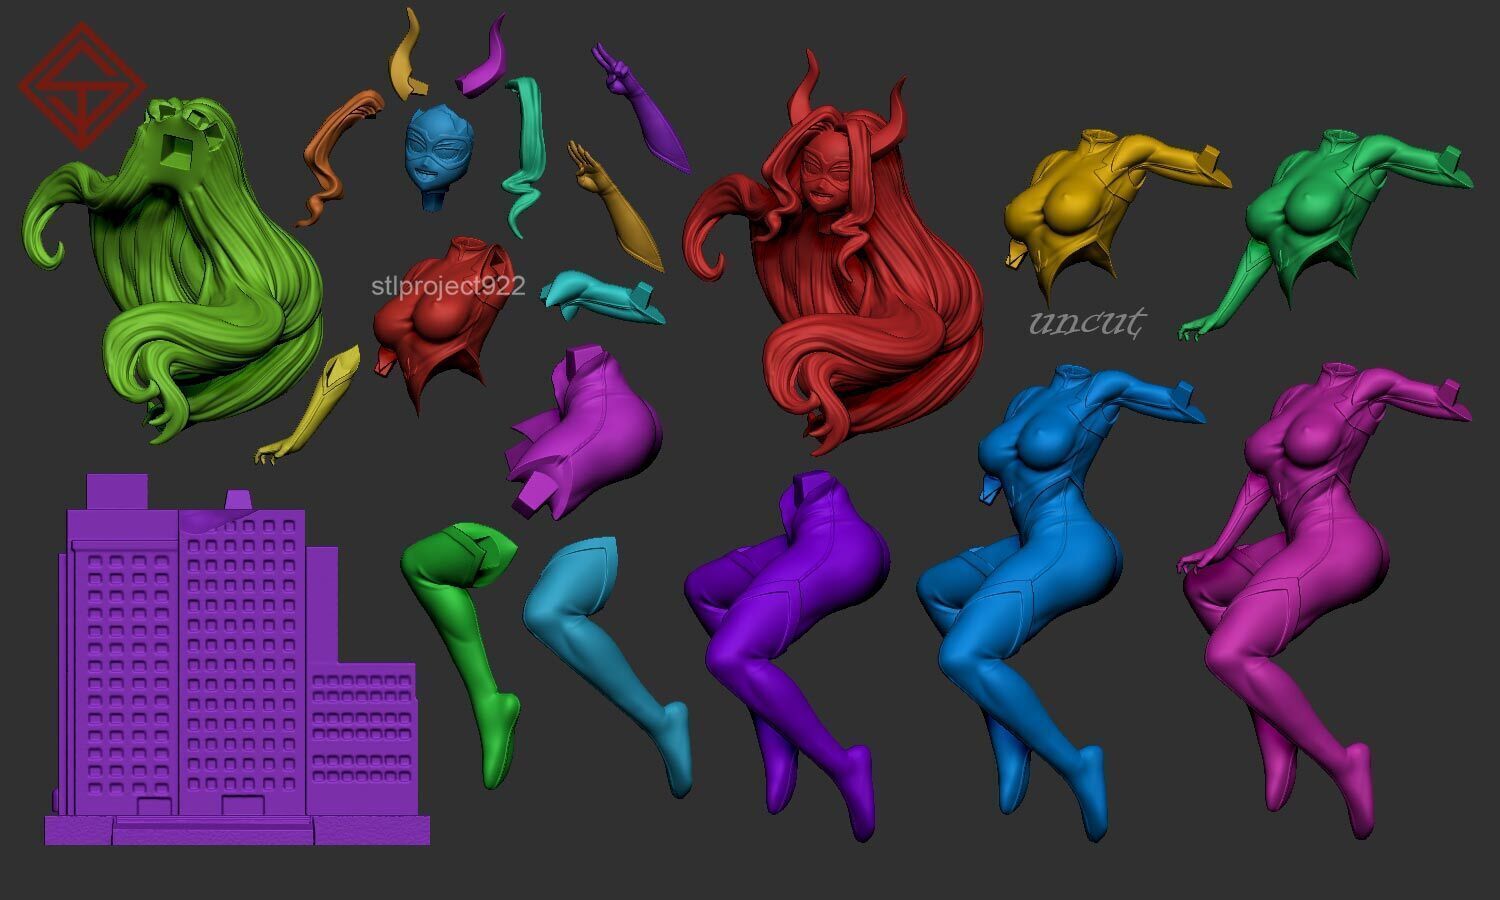Select the gold forearm with open hand
Image resolution: width=1500 pixels, height=900 pixels.
[x=616, y=208]
